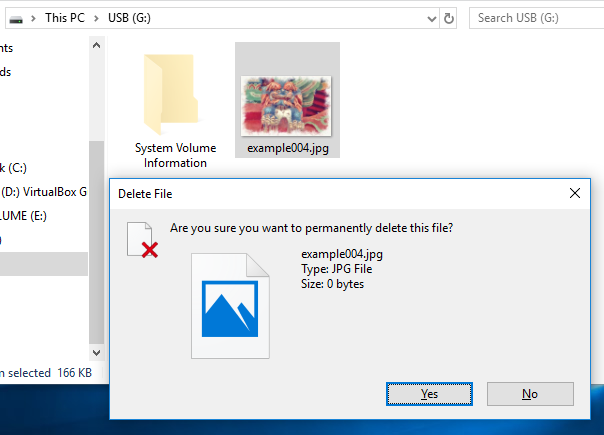Expand chevron after This PC breadcrumb
This screenshot has width=604, height=435.
click(x=96, y=18)
